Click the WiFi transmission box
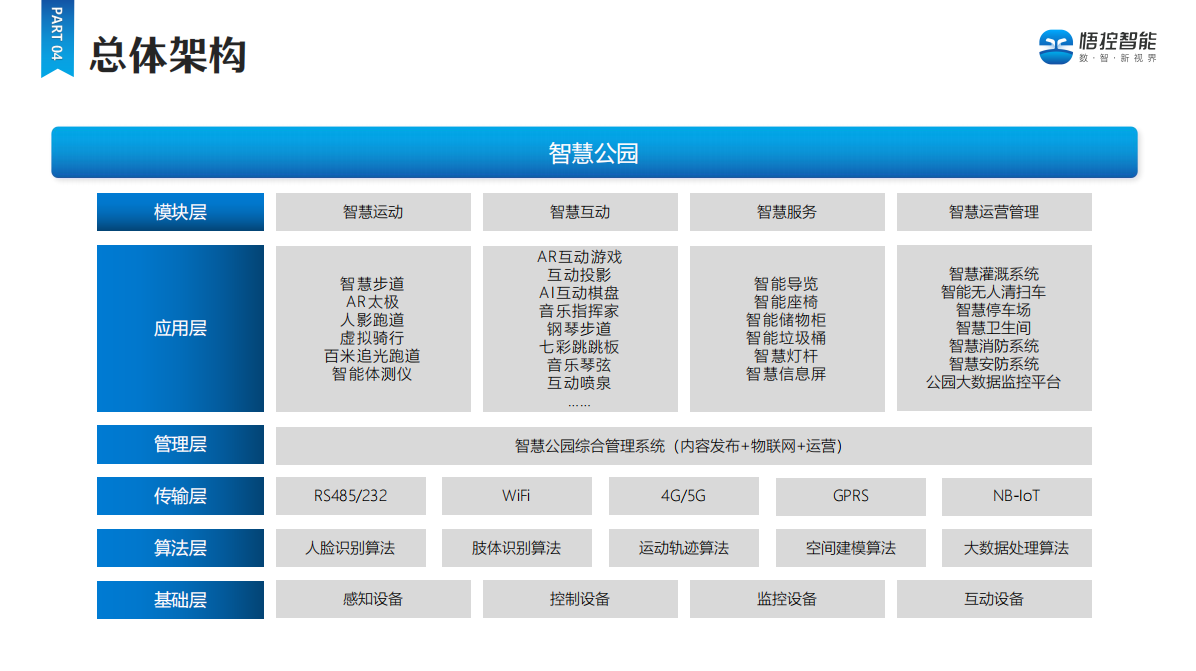Viewport: 1196px width, 671px height. point(517,496)
